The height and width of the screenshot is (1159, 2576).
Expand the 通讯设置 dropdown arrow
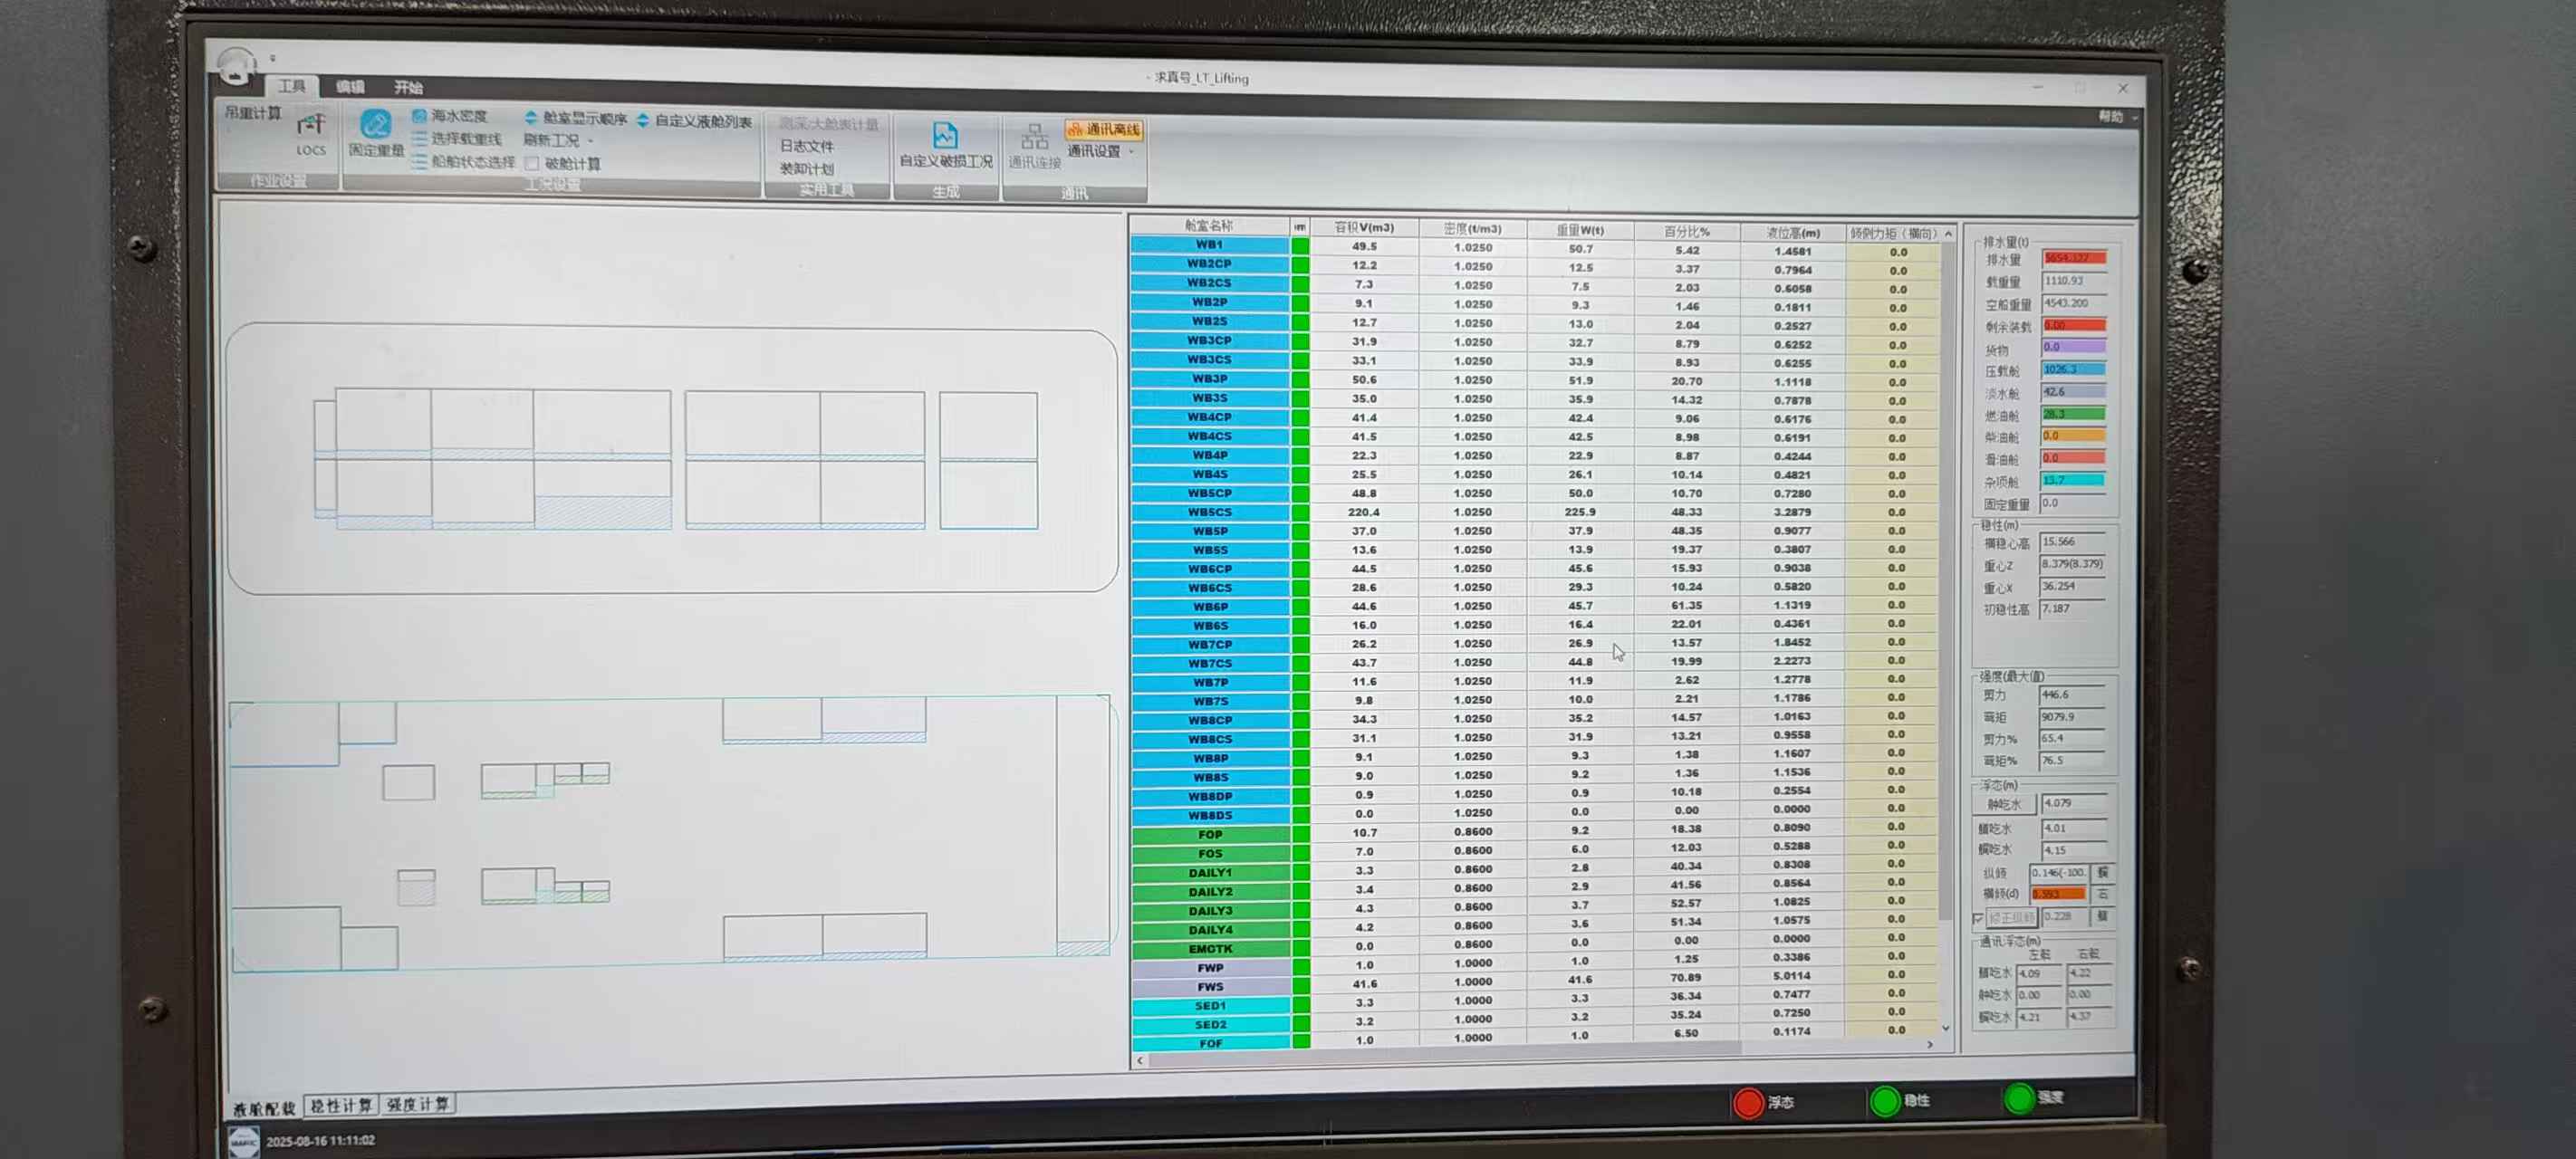pyautogui.click(x=1131, y=152)
